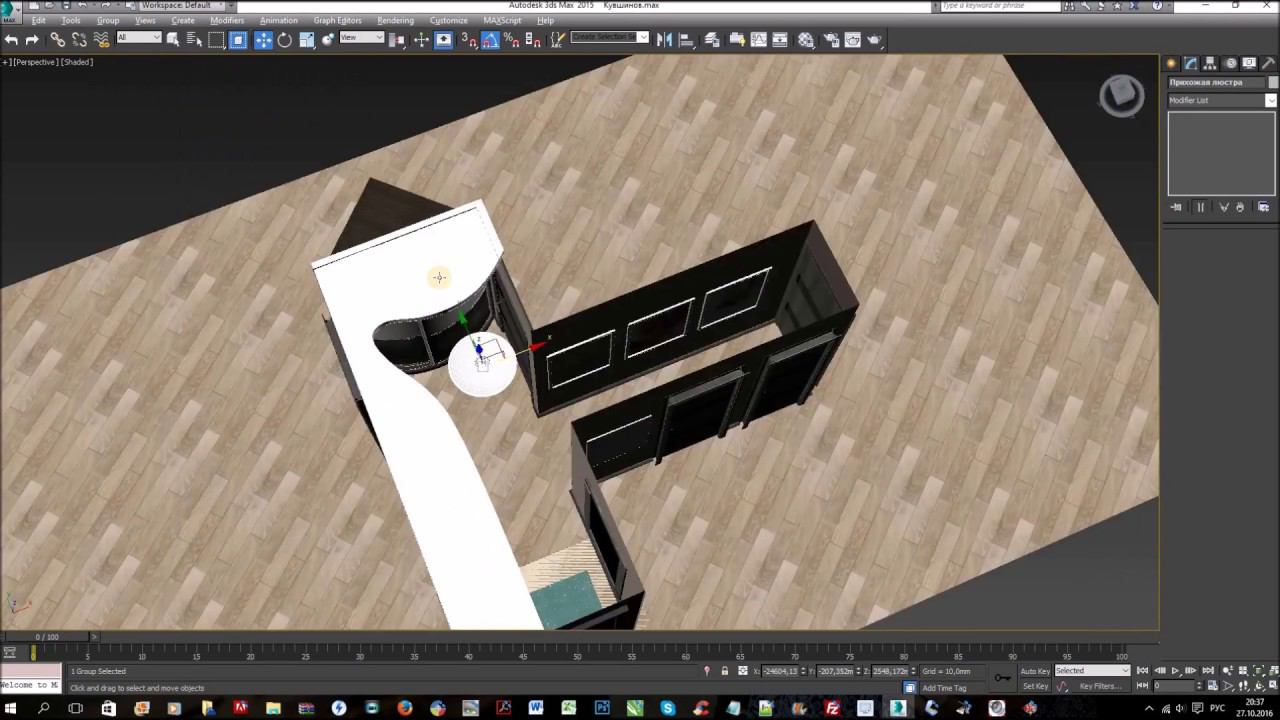Toggle the Selection Lock padlock
The image size is (1280, 720).
[724, 671]
